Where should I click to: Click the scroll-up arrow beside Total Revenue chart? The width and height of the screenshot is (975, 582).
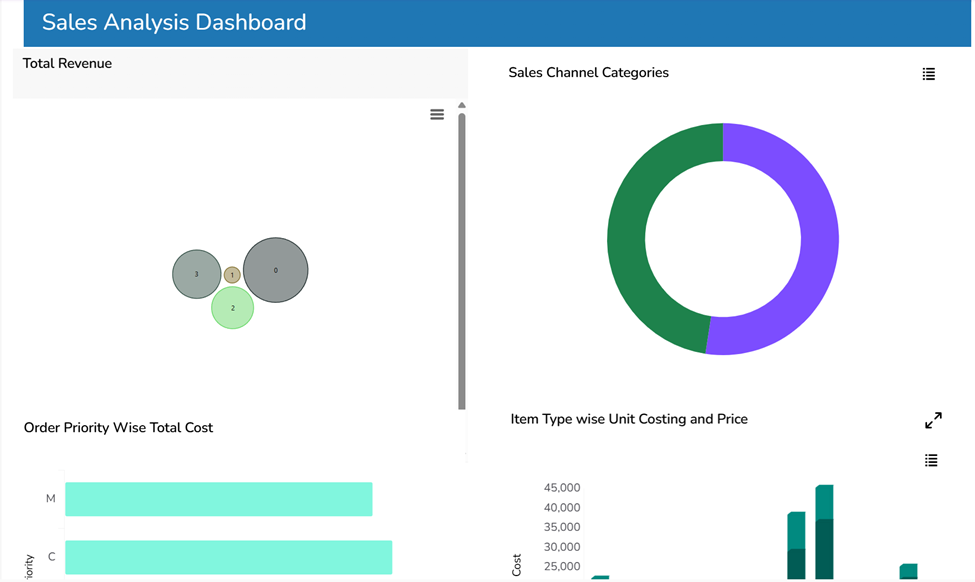pyautogui.click(x=462, y=105)
